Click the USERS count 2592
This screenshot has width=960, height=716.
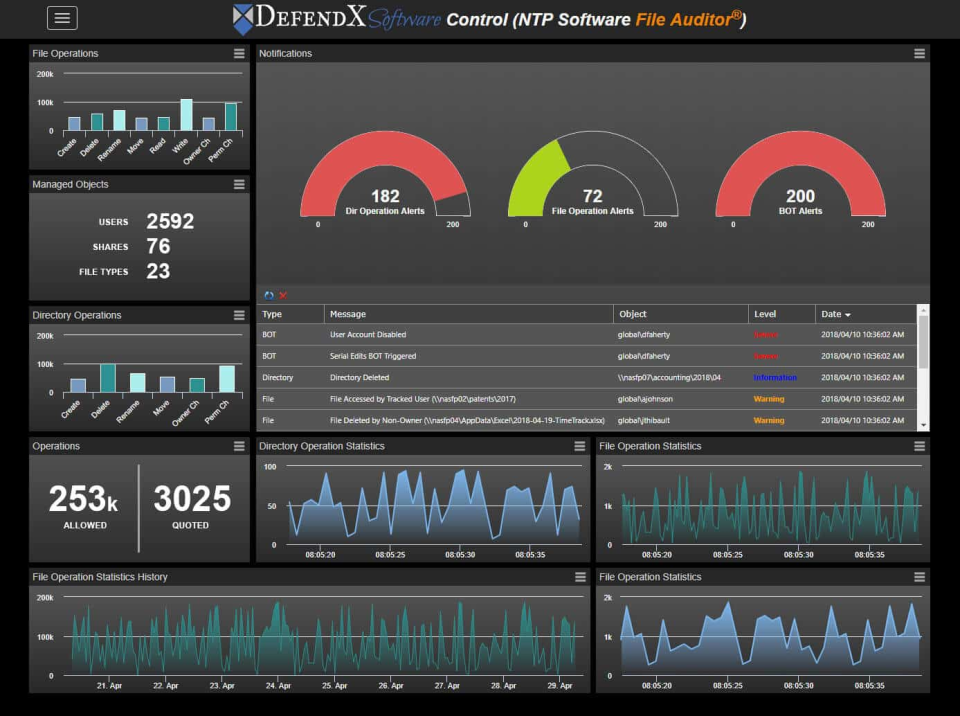170,221
